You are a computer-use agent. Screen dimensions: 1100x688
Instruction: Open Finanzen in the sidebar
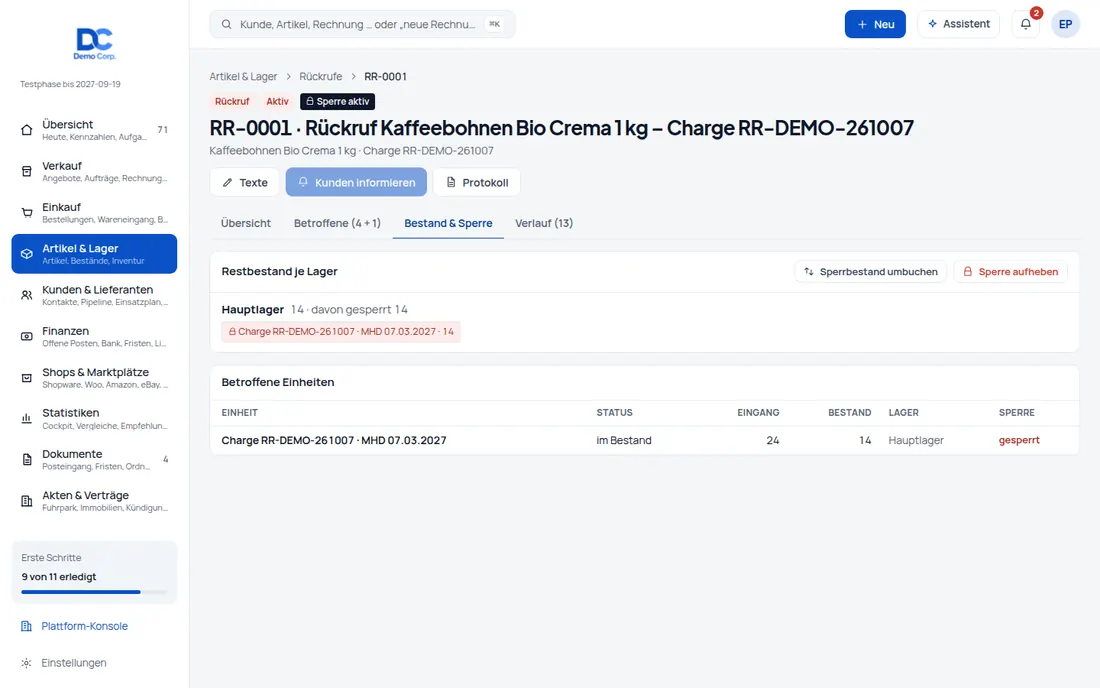tap(94, 337)
